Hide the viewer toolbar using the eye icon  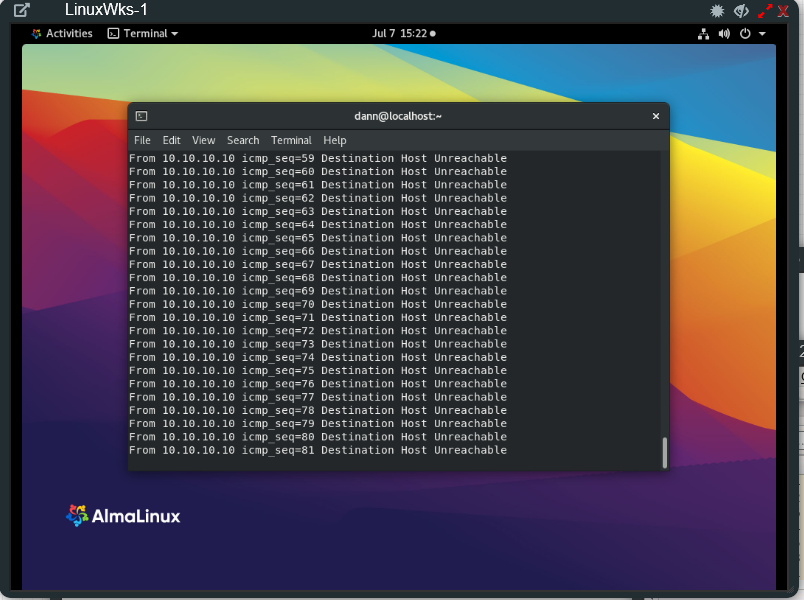click(x=740, y=11)
